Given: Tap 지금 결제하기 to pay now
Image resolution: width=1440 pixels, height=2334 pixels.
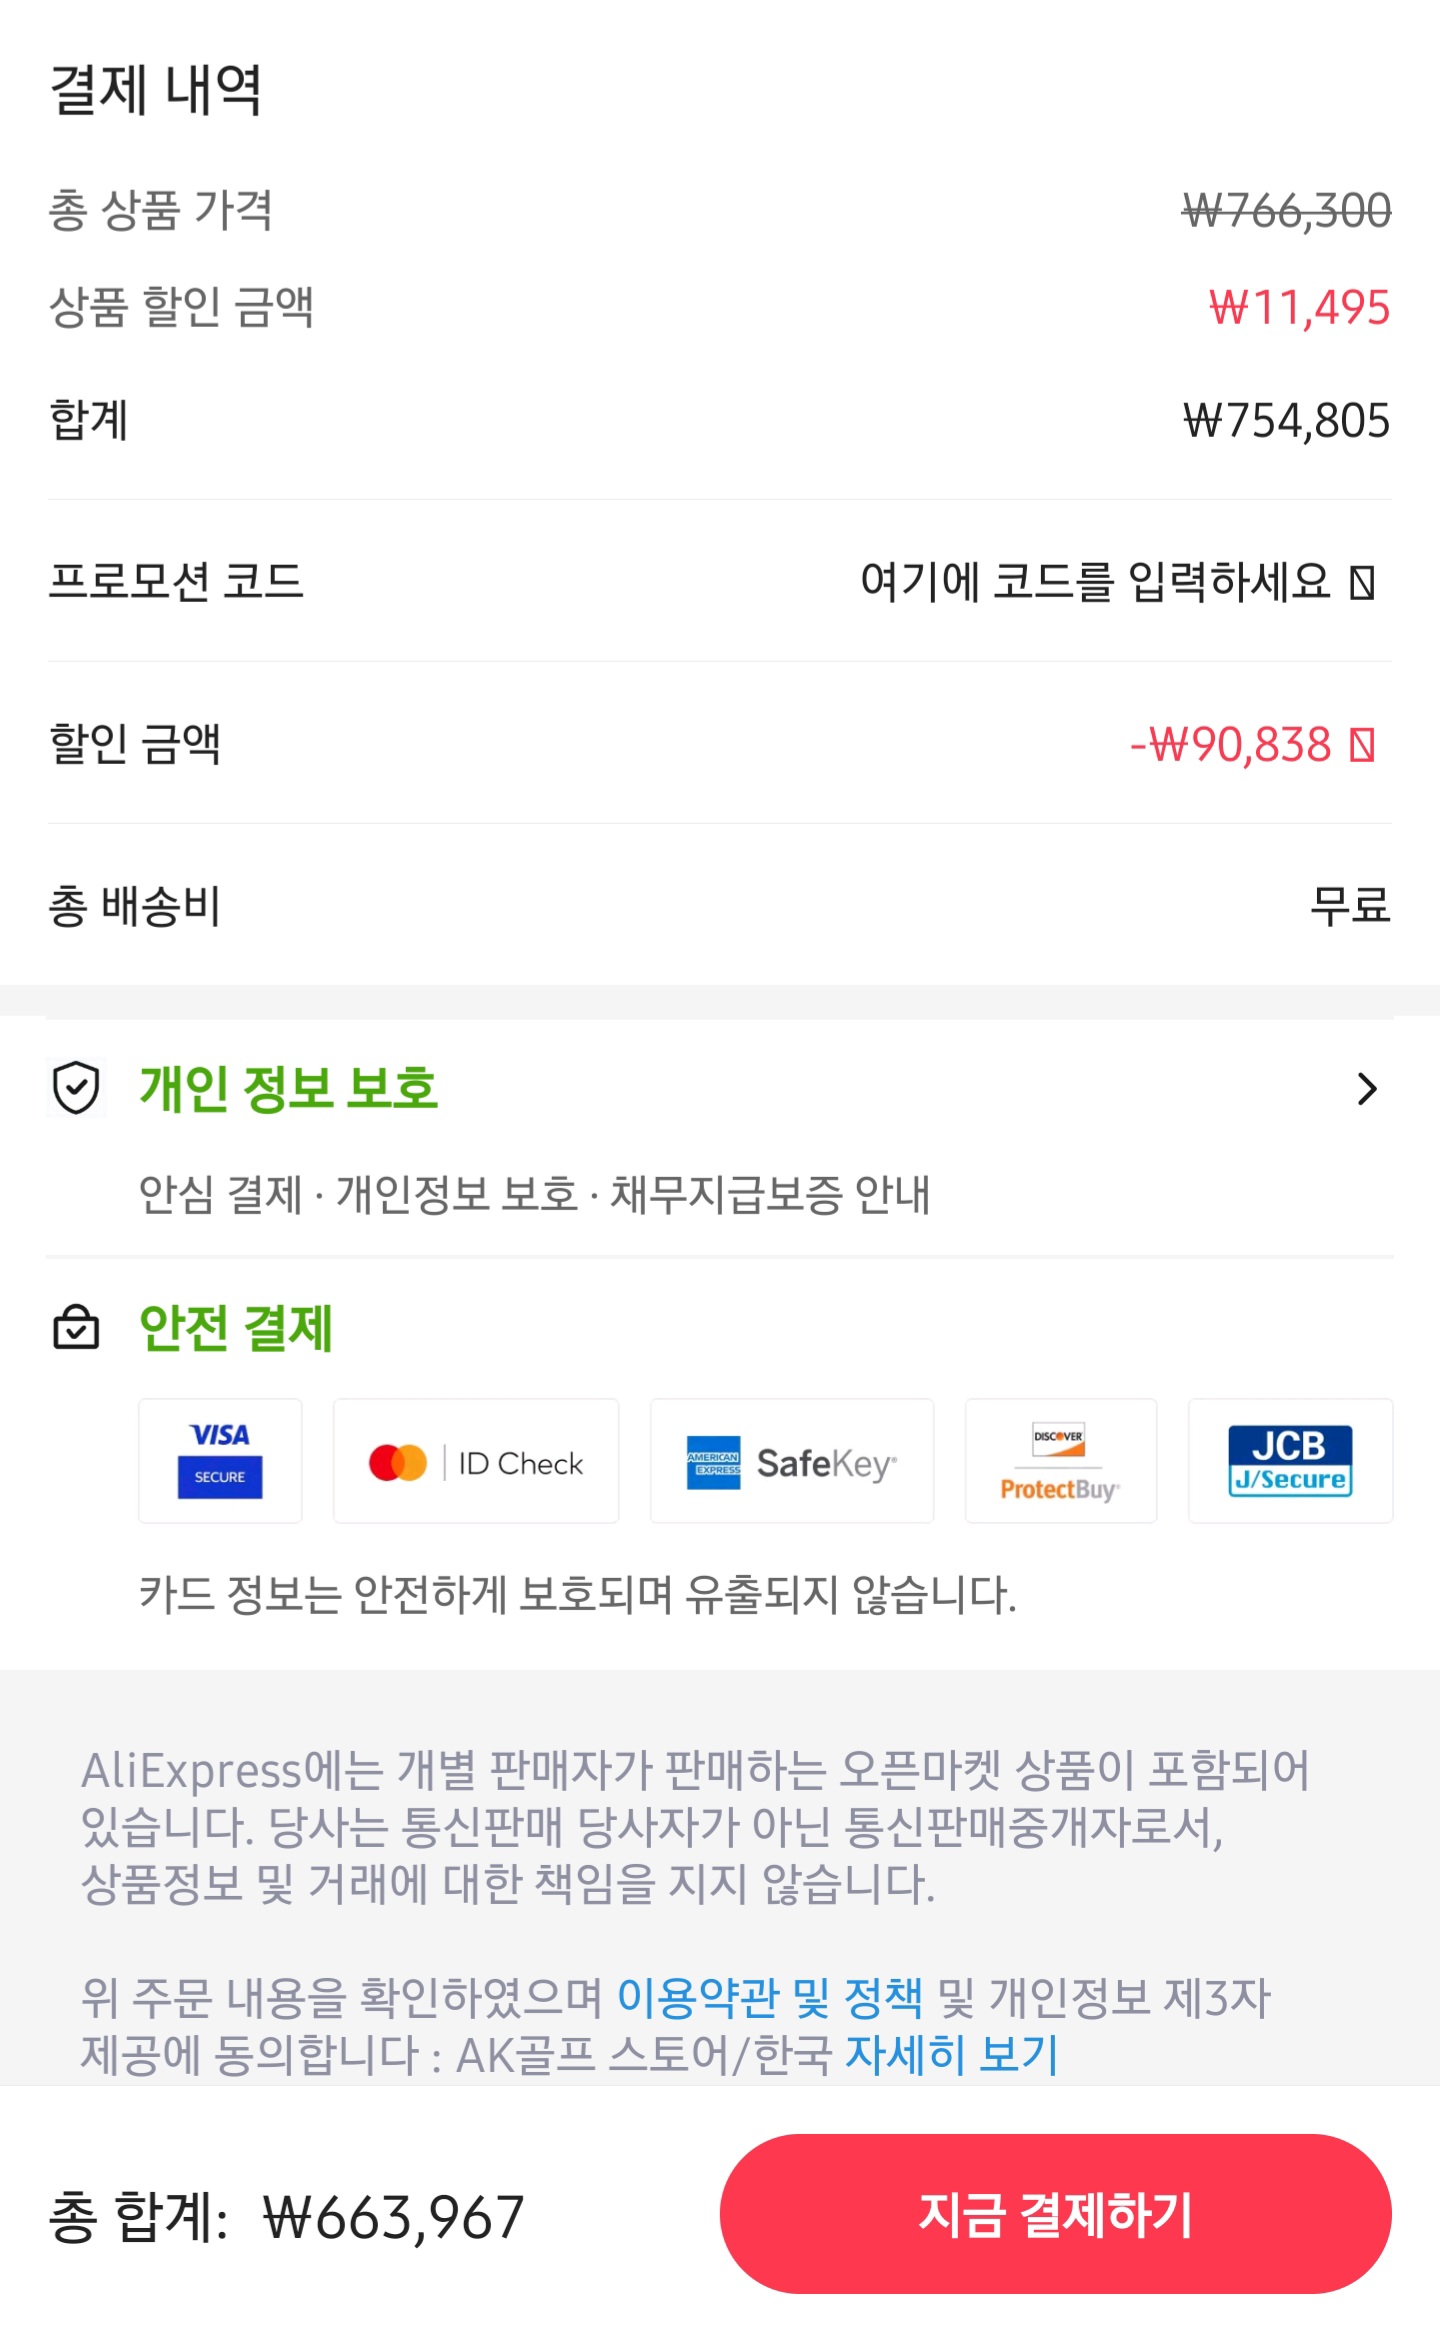Looking at the screenshot, I should 1056,2214.
